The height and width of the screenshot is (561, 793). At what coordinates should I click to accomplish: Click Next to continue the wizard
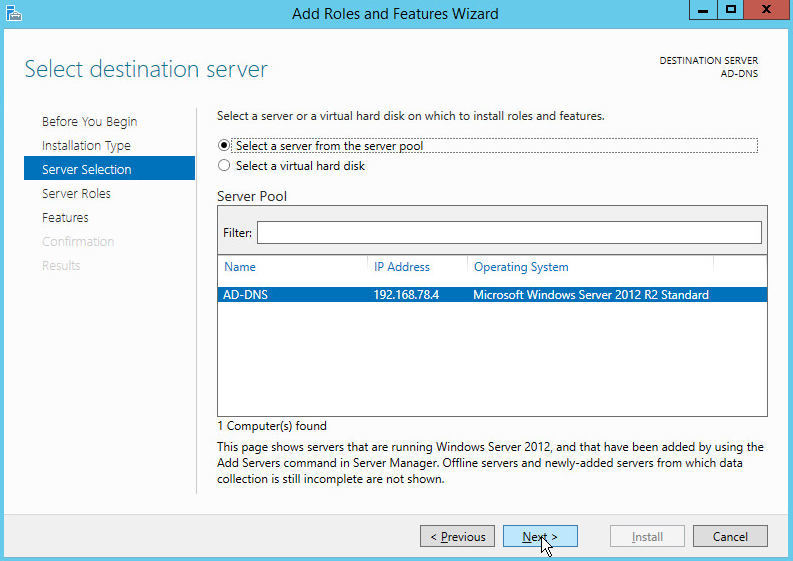pyautogui.click(x=540, y=537)
